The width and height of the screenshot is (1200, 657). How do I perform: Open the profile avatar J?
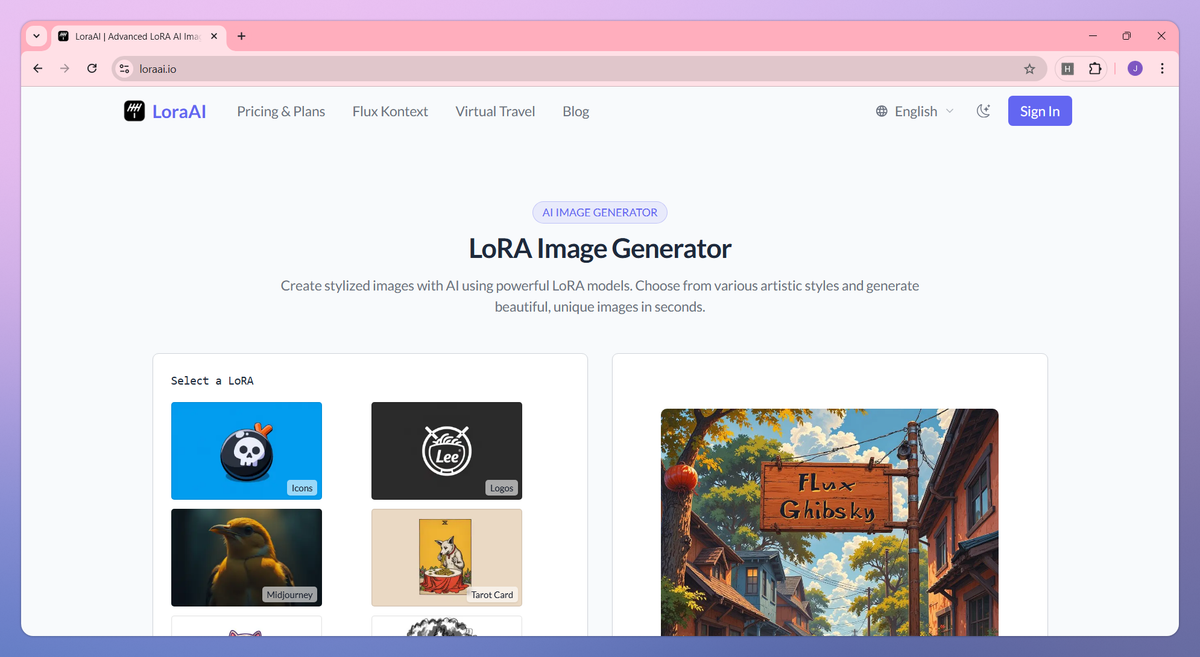(1135, 69)
